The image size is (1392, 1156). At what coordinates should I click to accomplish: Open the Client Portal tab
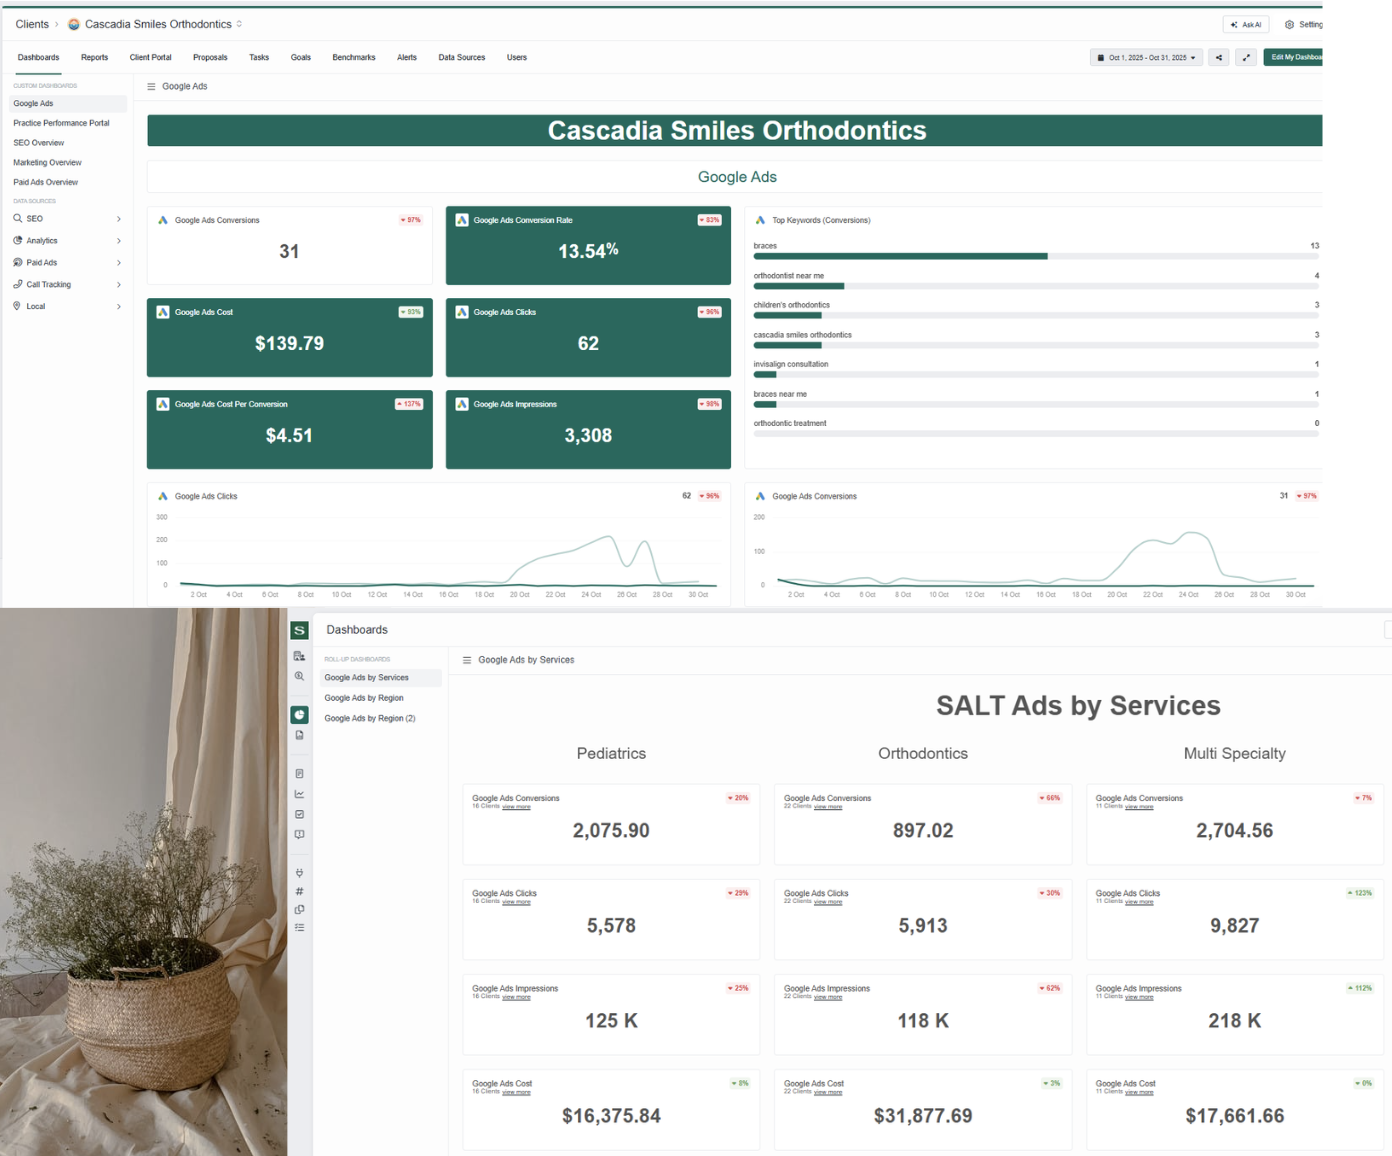151,57
